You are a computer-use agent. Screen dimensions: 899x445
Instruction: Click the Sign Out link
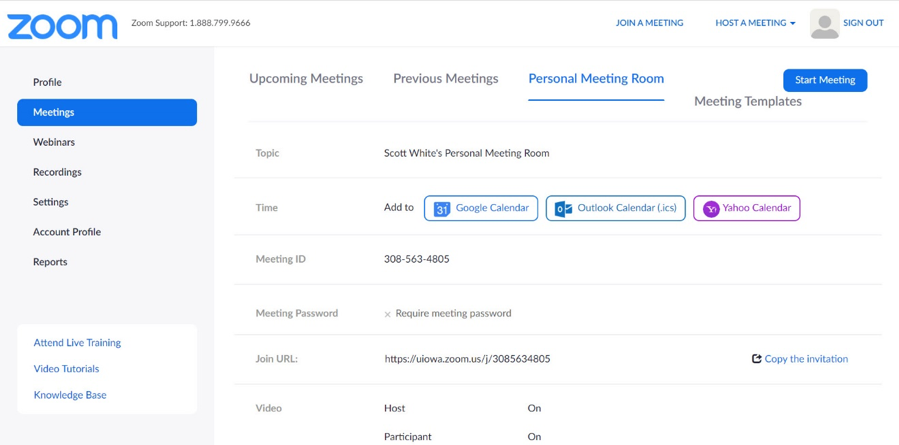point(862,23)
